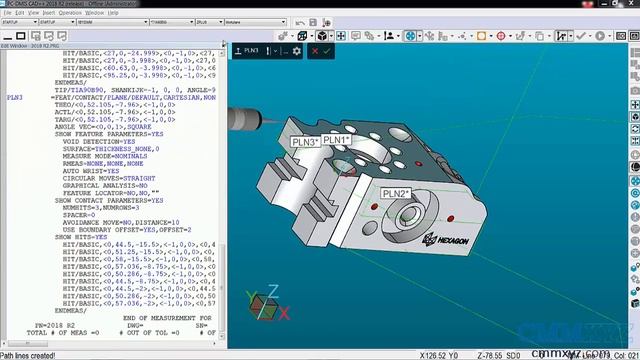Click the VOID DETECTION=YES line
Screen dimensions: 640x360
pos(99,142)
